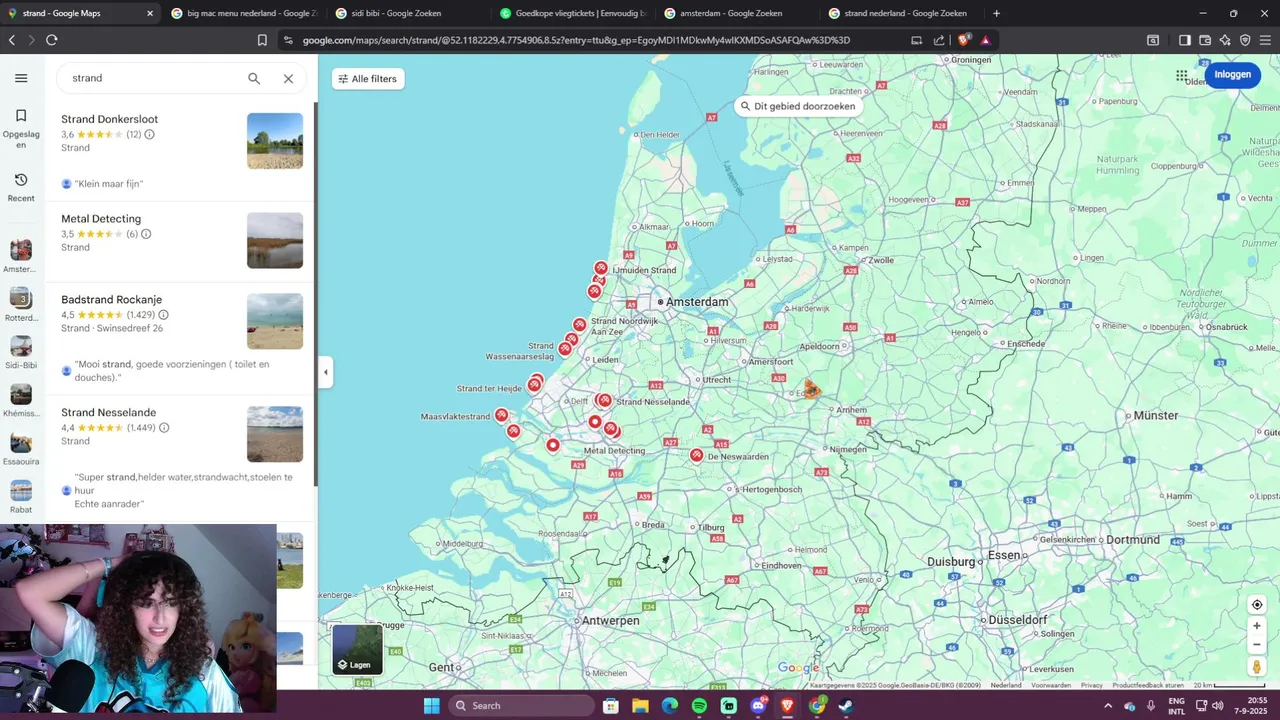Zoom out with the minus button

(x=1257, y=644)
